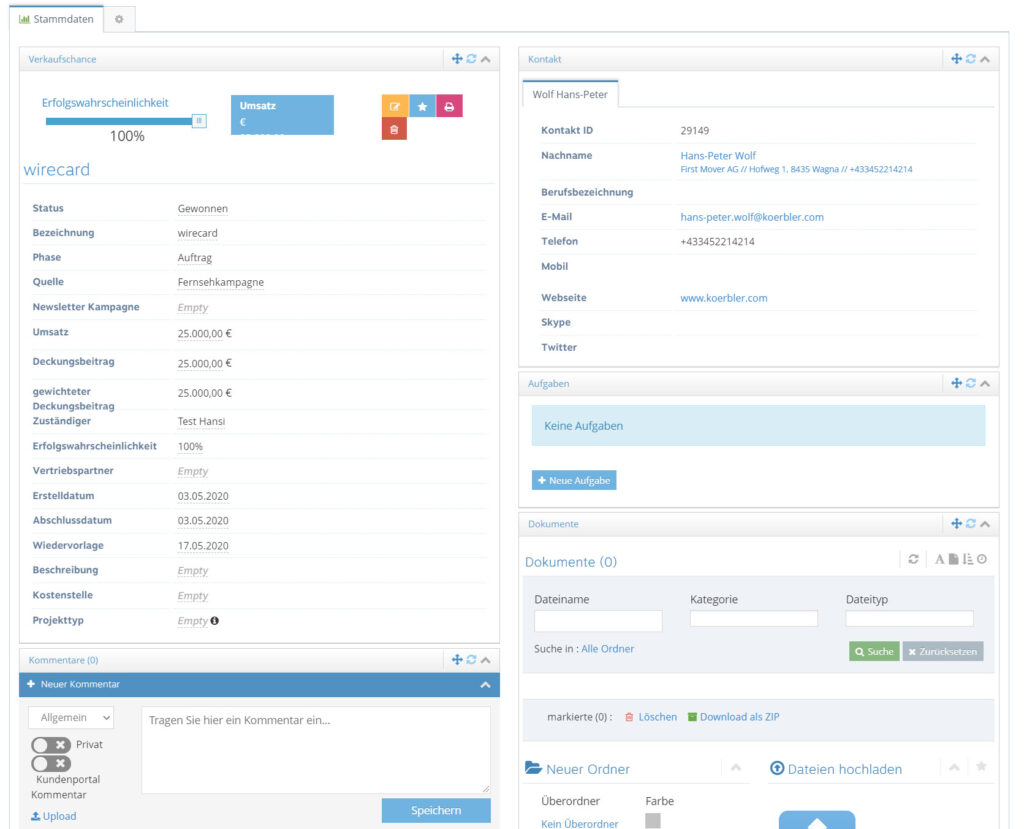Select the Wolf Hans-Peter contact tab
1024x829 pixels.
click(570, 94)
